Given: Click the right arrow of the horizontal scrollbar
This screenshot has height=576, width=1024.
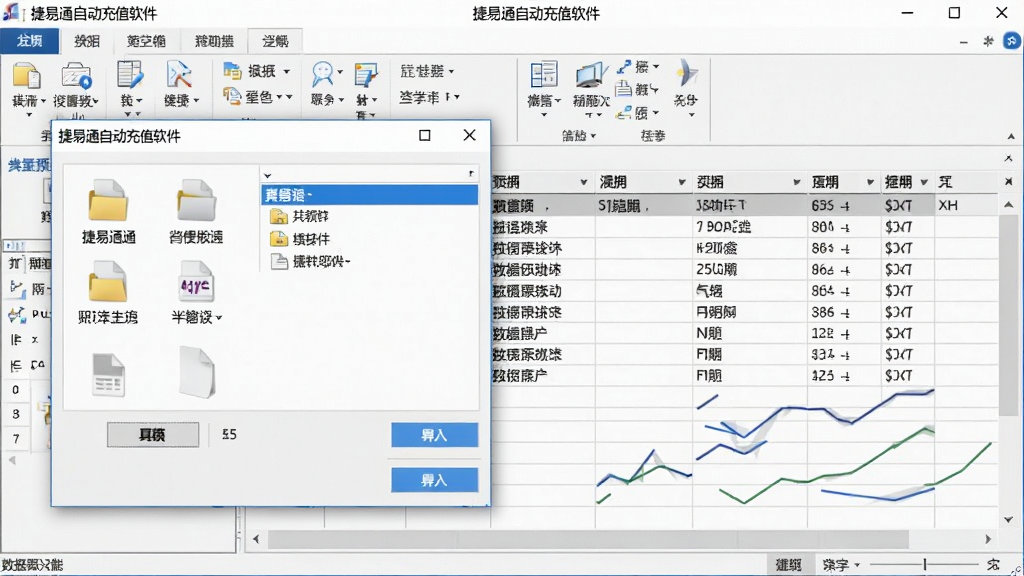Looking at the screenshot, I should (988, 539).
